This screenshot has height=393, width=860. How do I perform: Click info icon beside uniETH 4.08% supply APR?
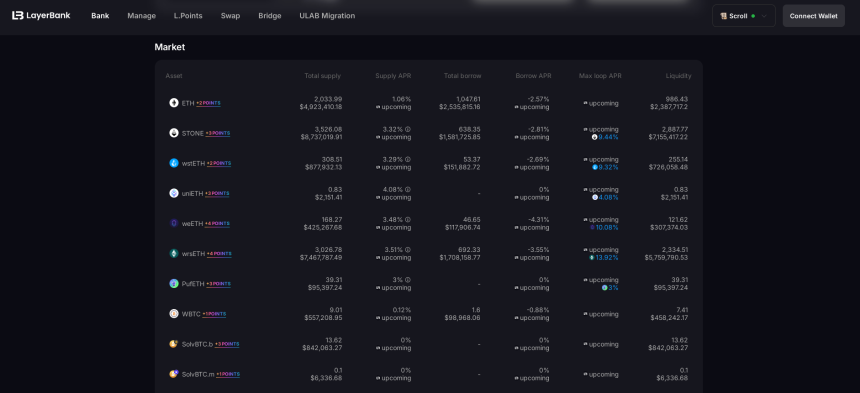[408, 190]
